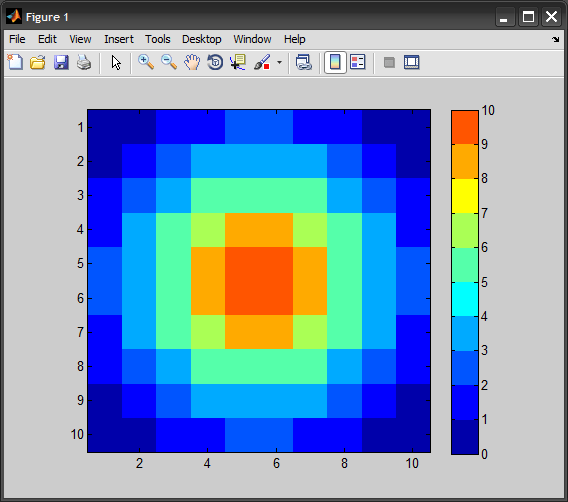568x502 pixels.
Task: Print the figure using the printer icon
Action: coord(84,62)
